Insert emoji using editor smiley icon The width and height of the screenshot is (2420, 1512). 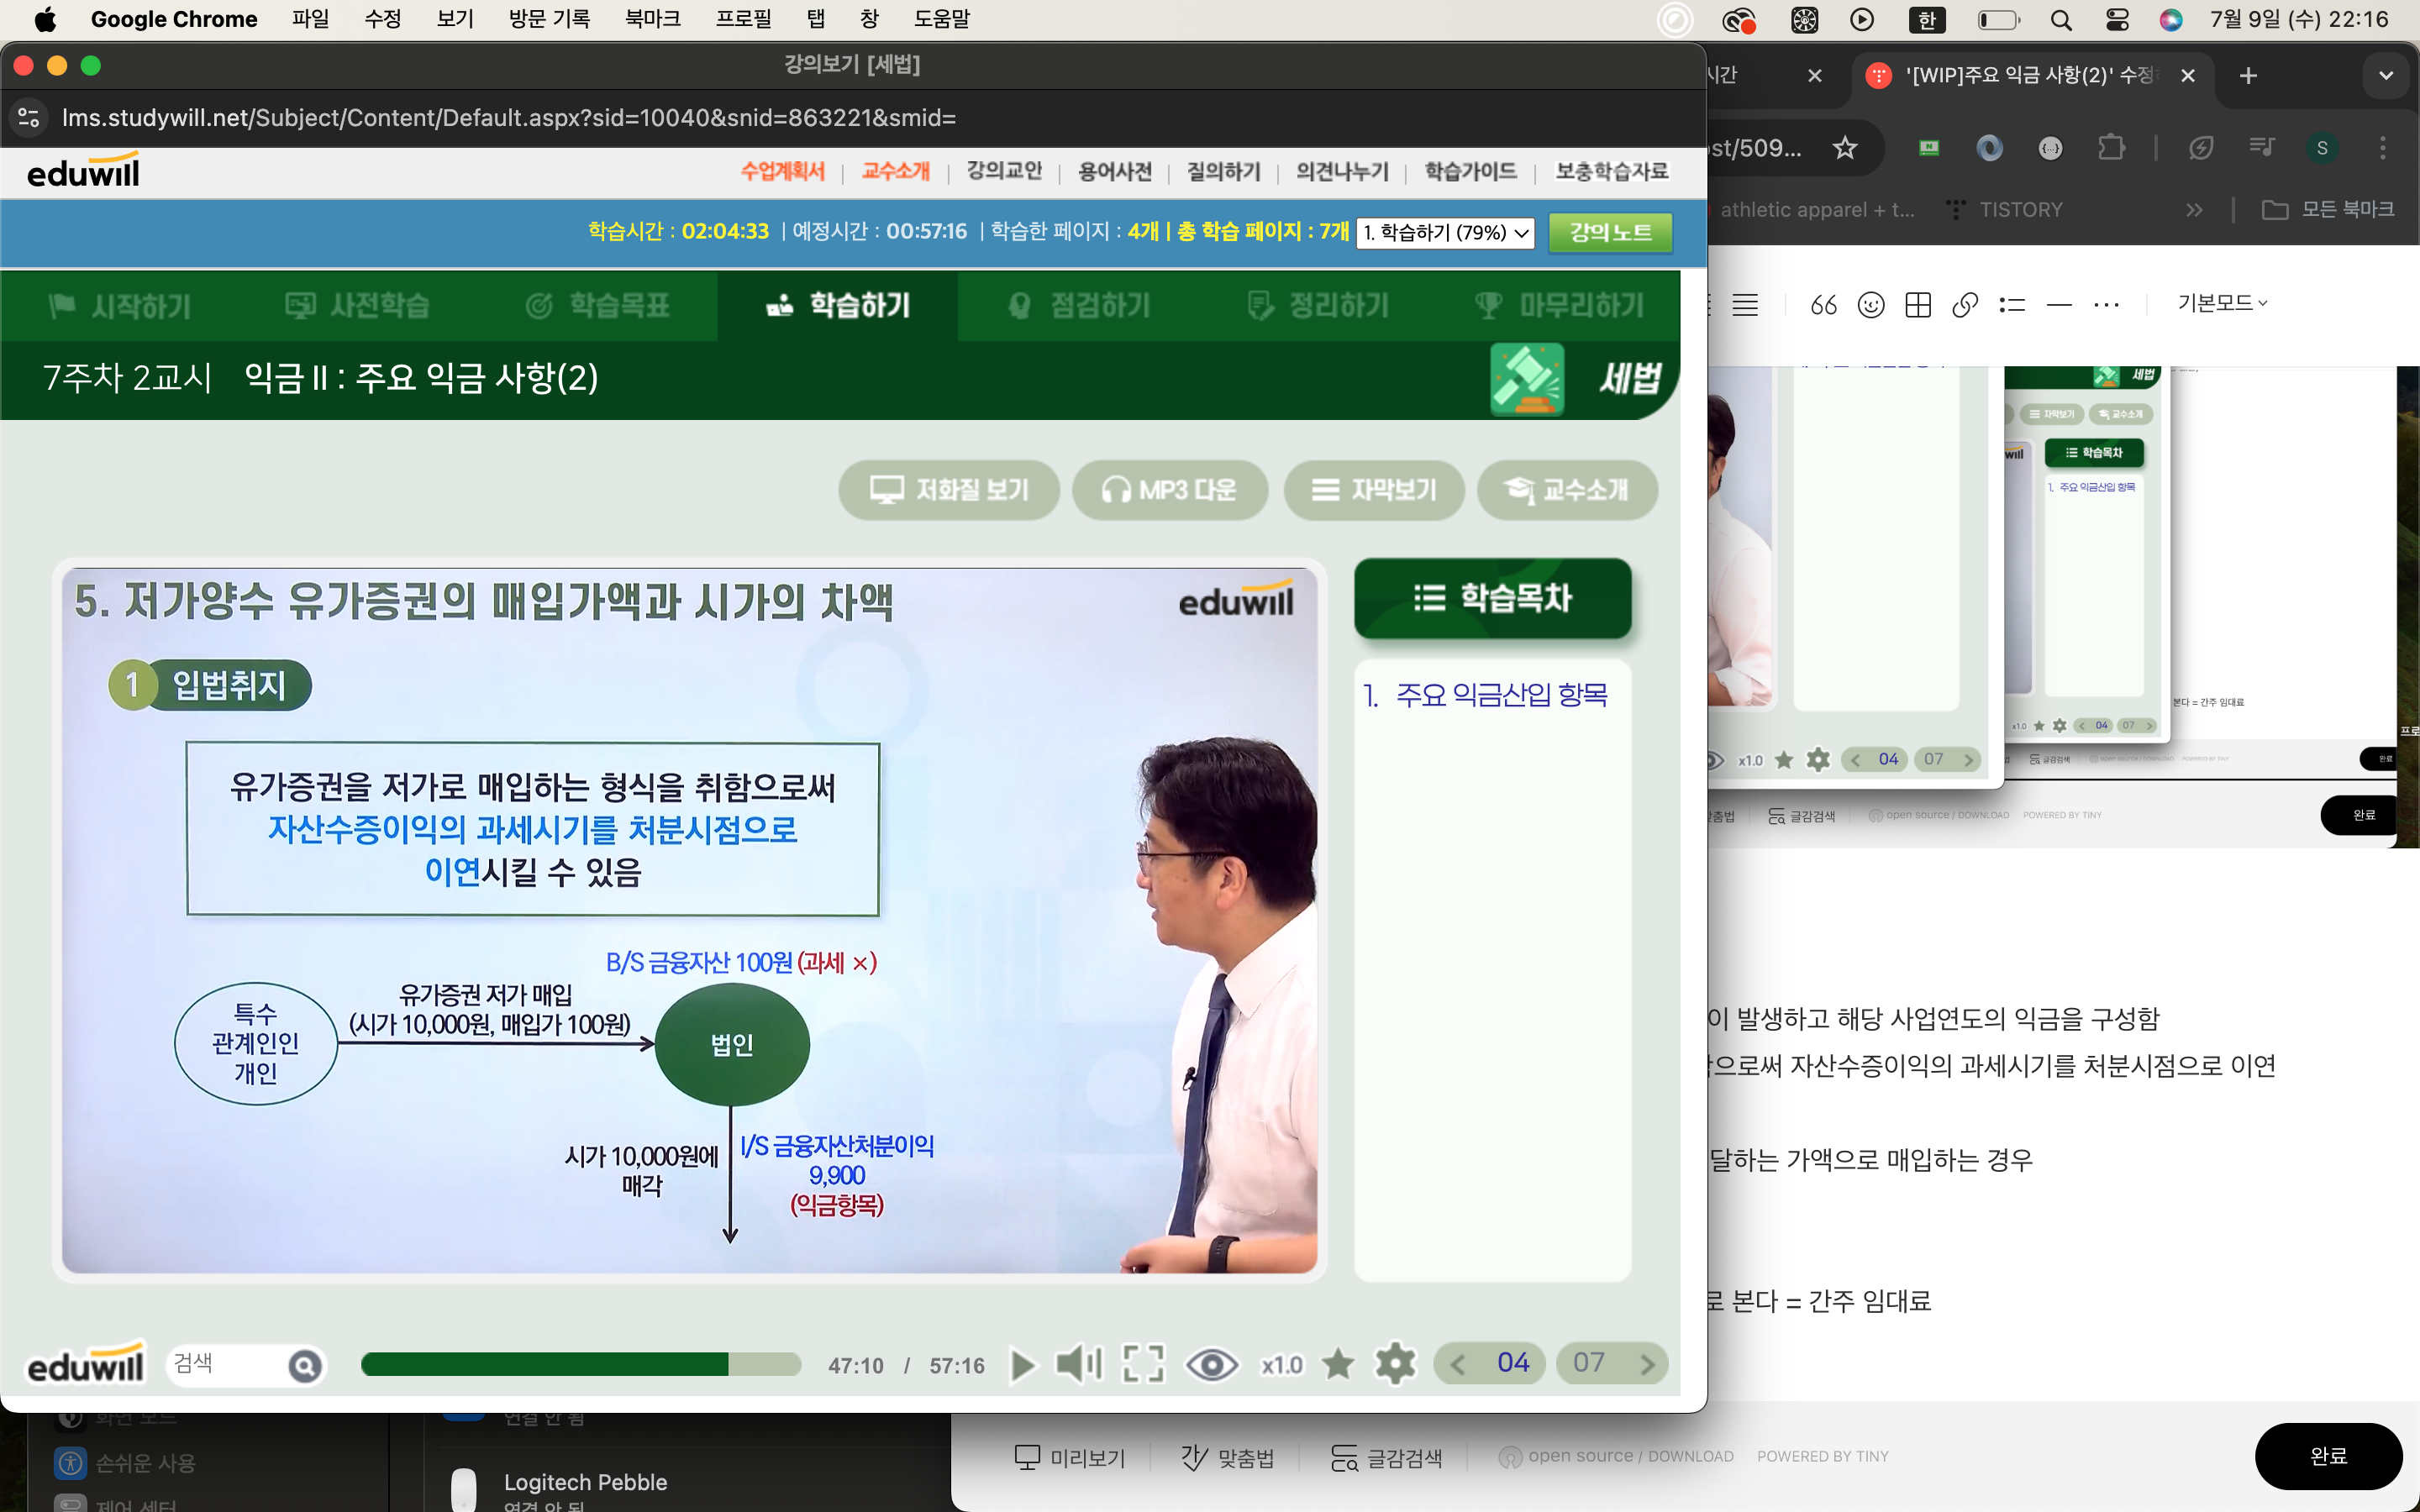point(1870,305)
